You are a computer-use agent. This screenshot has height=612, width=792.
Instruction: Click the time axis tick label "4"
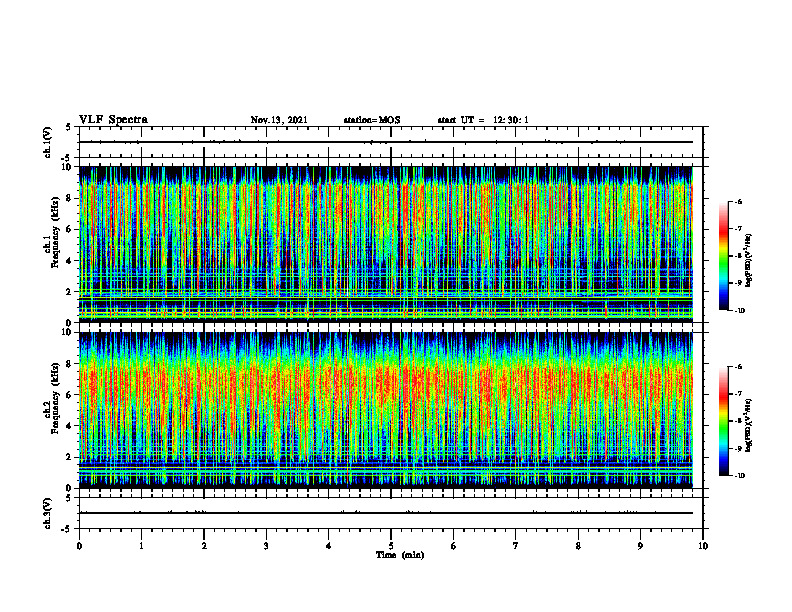[x=329, y=546]
